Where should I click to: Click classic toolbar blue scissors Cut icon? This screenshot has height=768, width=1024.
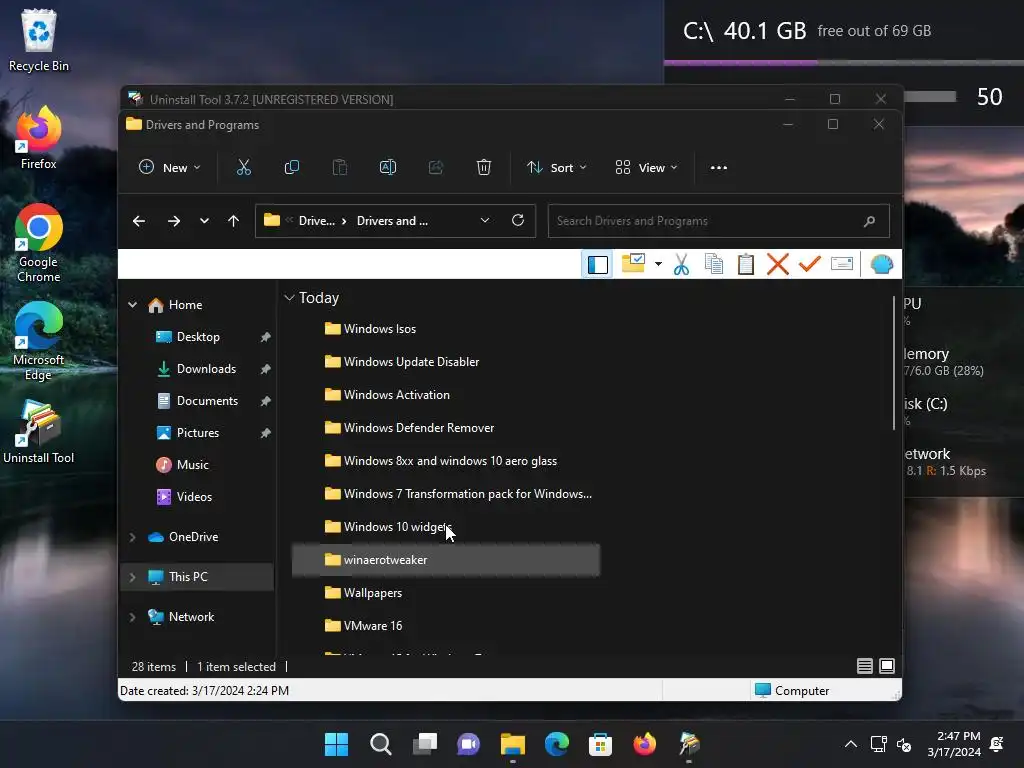pyautogui.click(x=681, y=264)
